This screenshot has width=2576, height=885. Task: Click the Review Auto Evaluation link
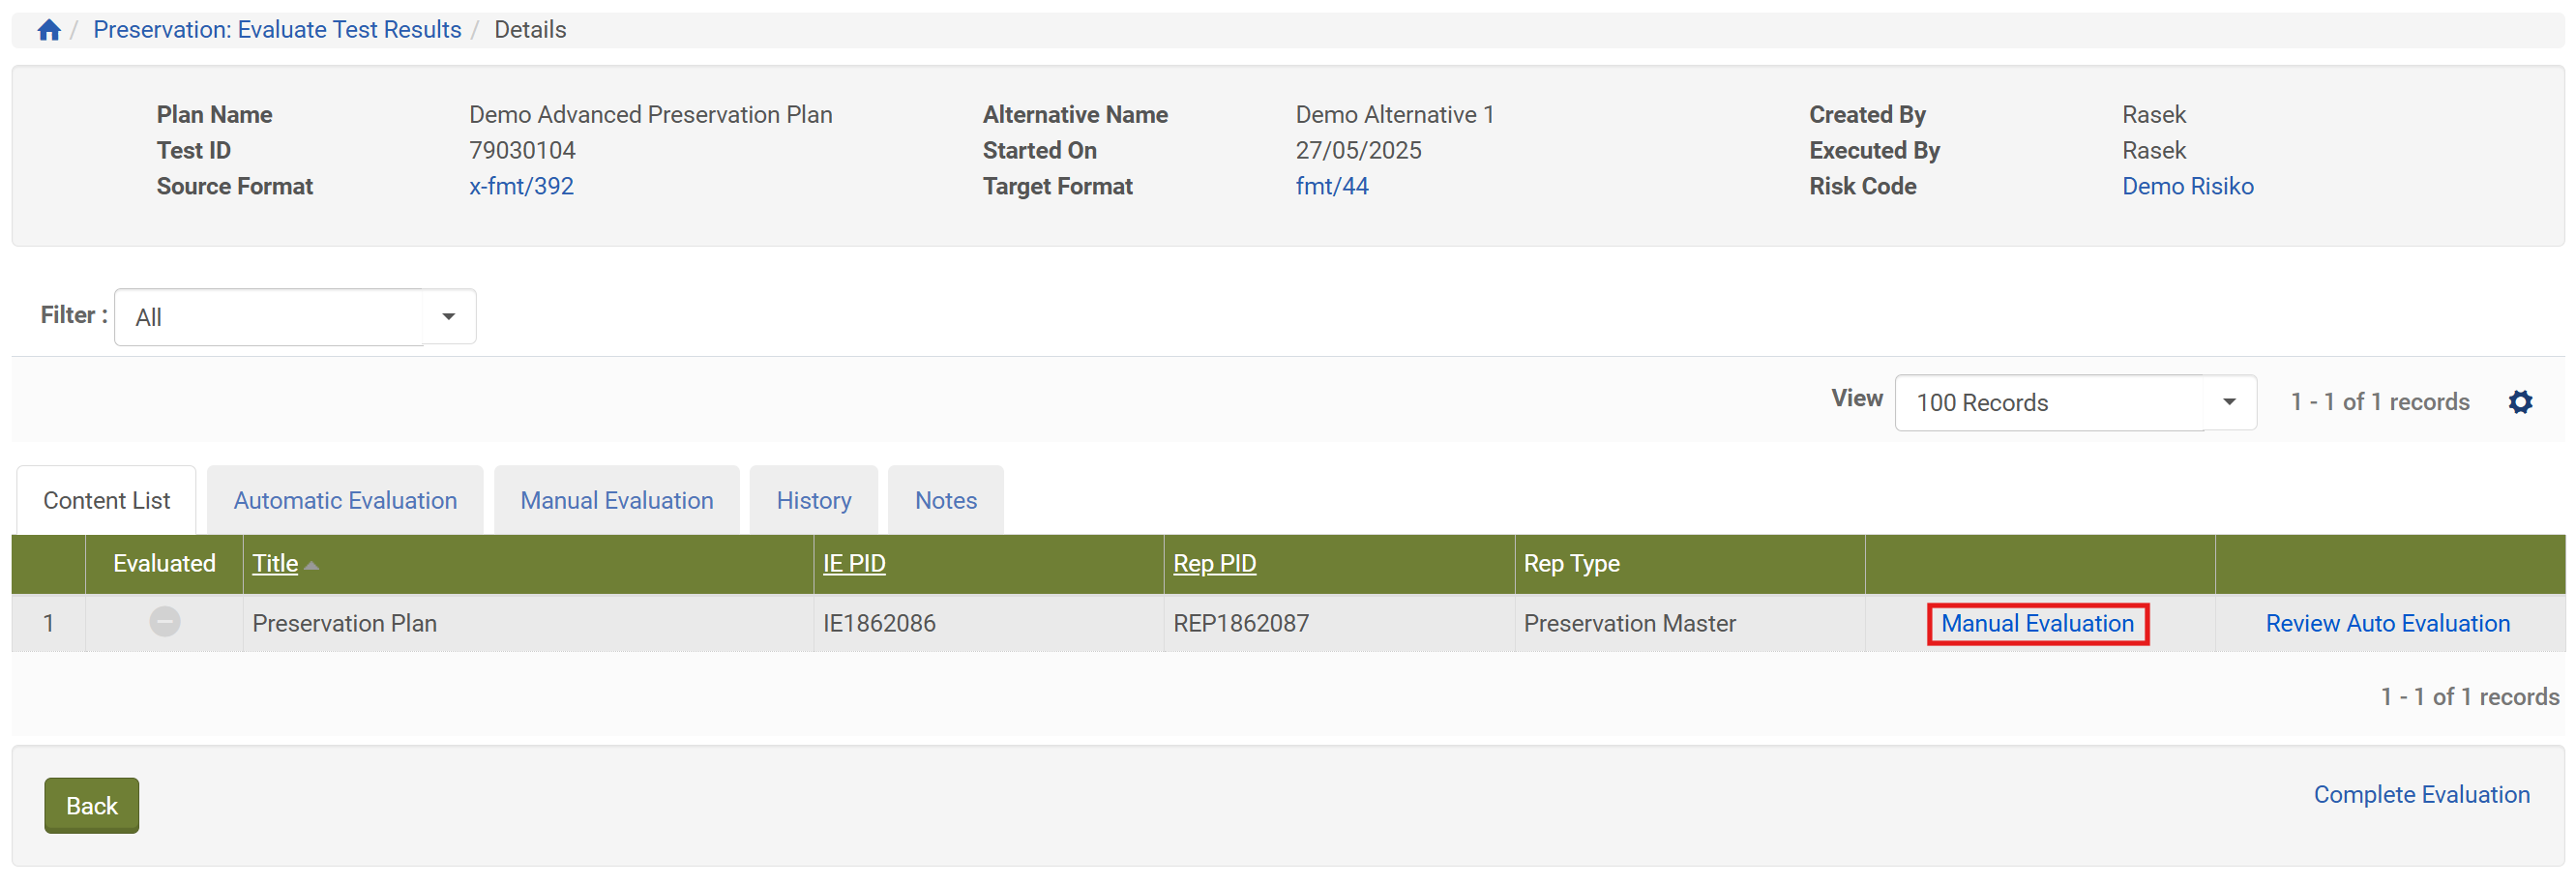(x=2387, y=623)
